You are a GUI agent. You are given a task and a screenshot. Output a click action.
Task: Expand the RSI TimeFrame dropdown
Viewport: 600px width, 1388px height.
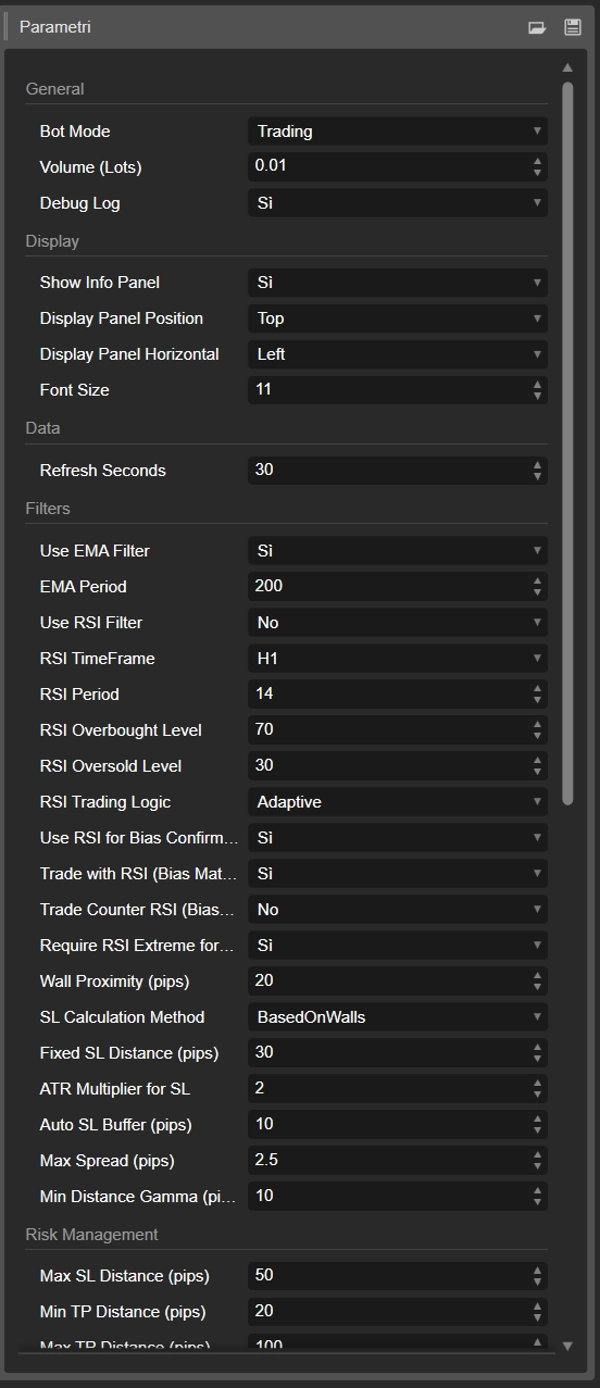[x=397, y=659]
